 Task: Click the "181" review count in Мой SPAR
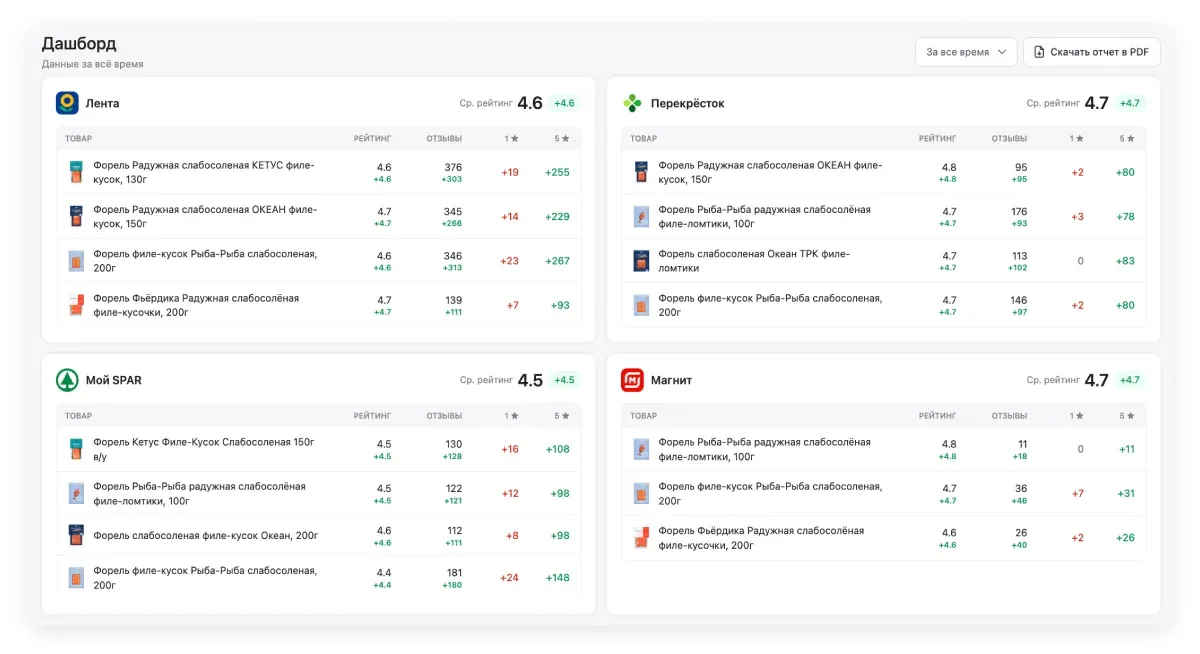[454, 572]
